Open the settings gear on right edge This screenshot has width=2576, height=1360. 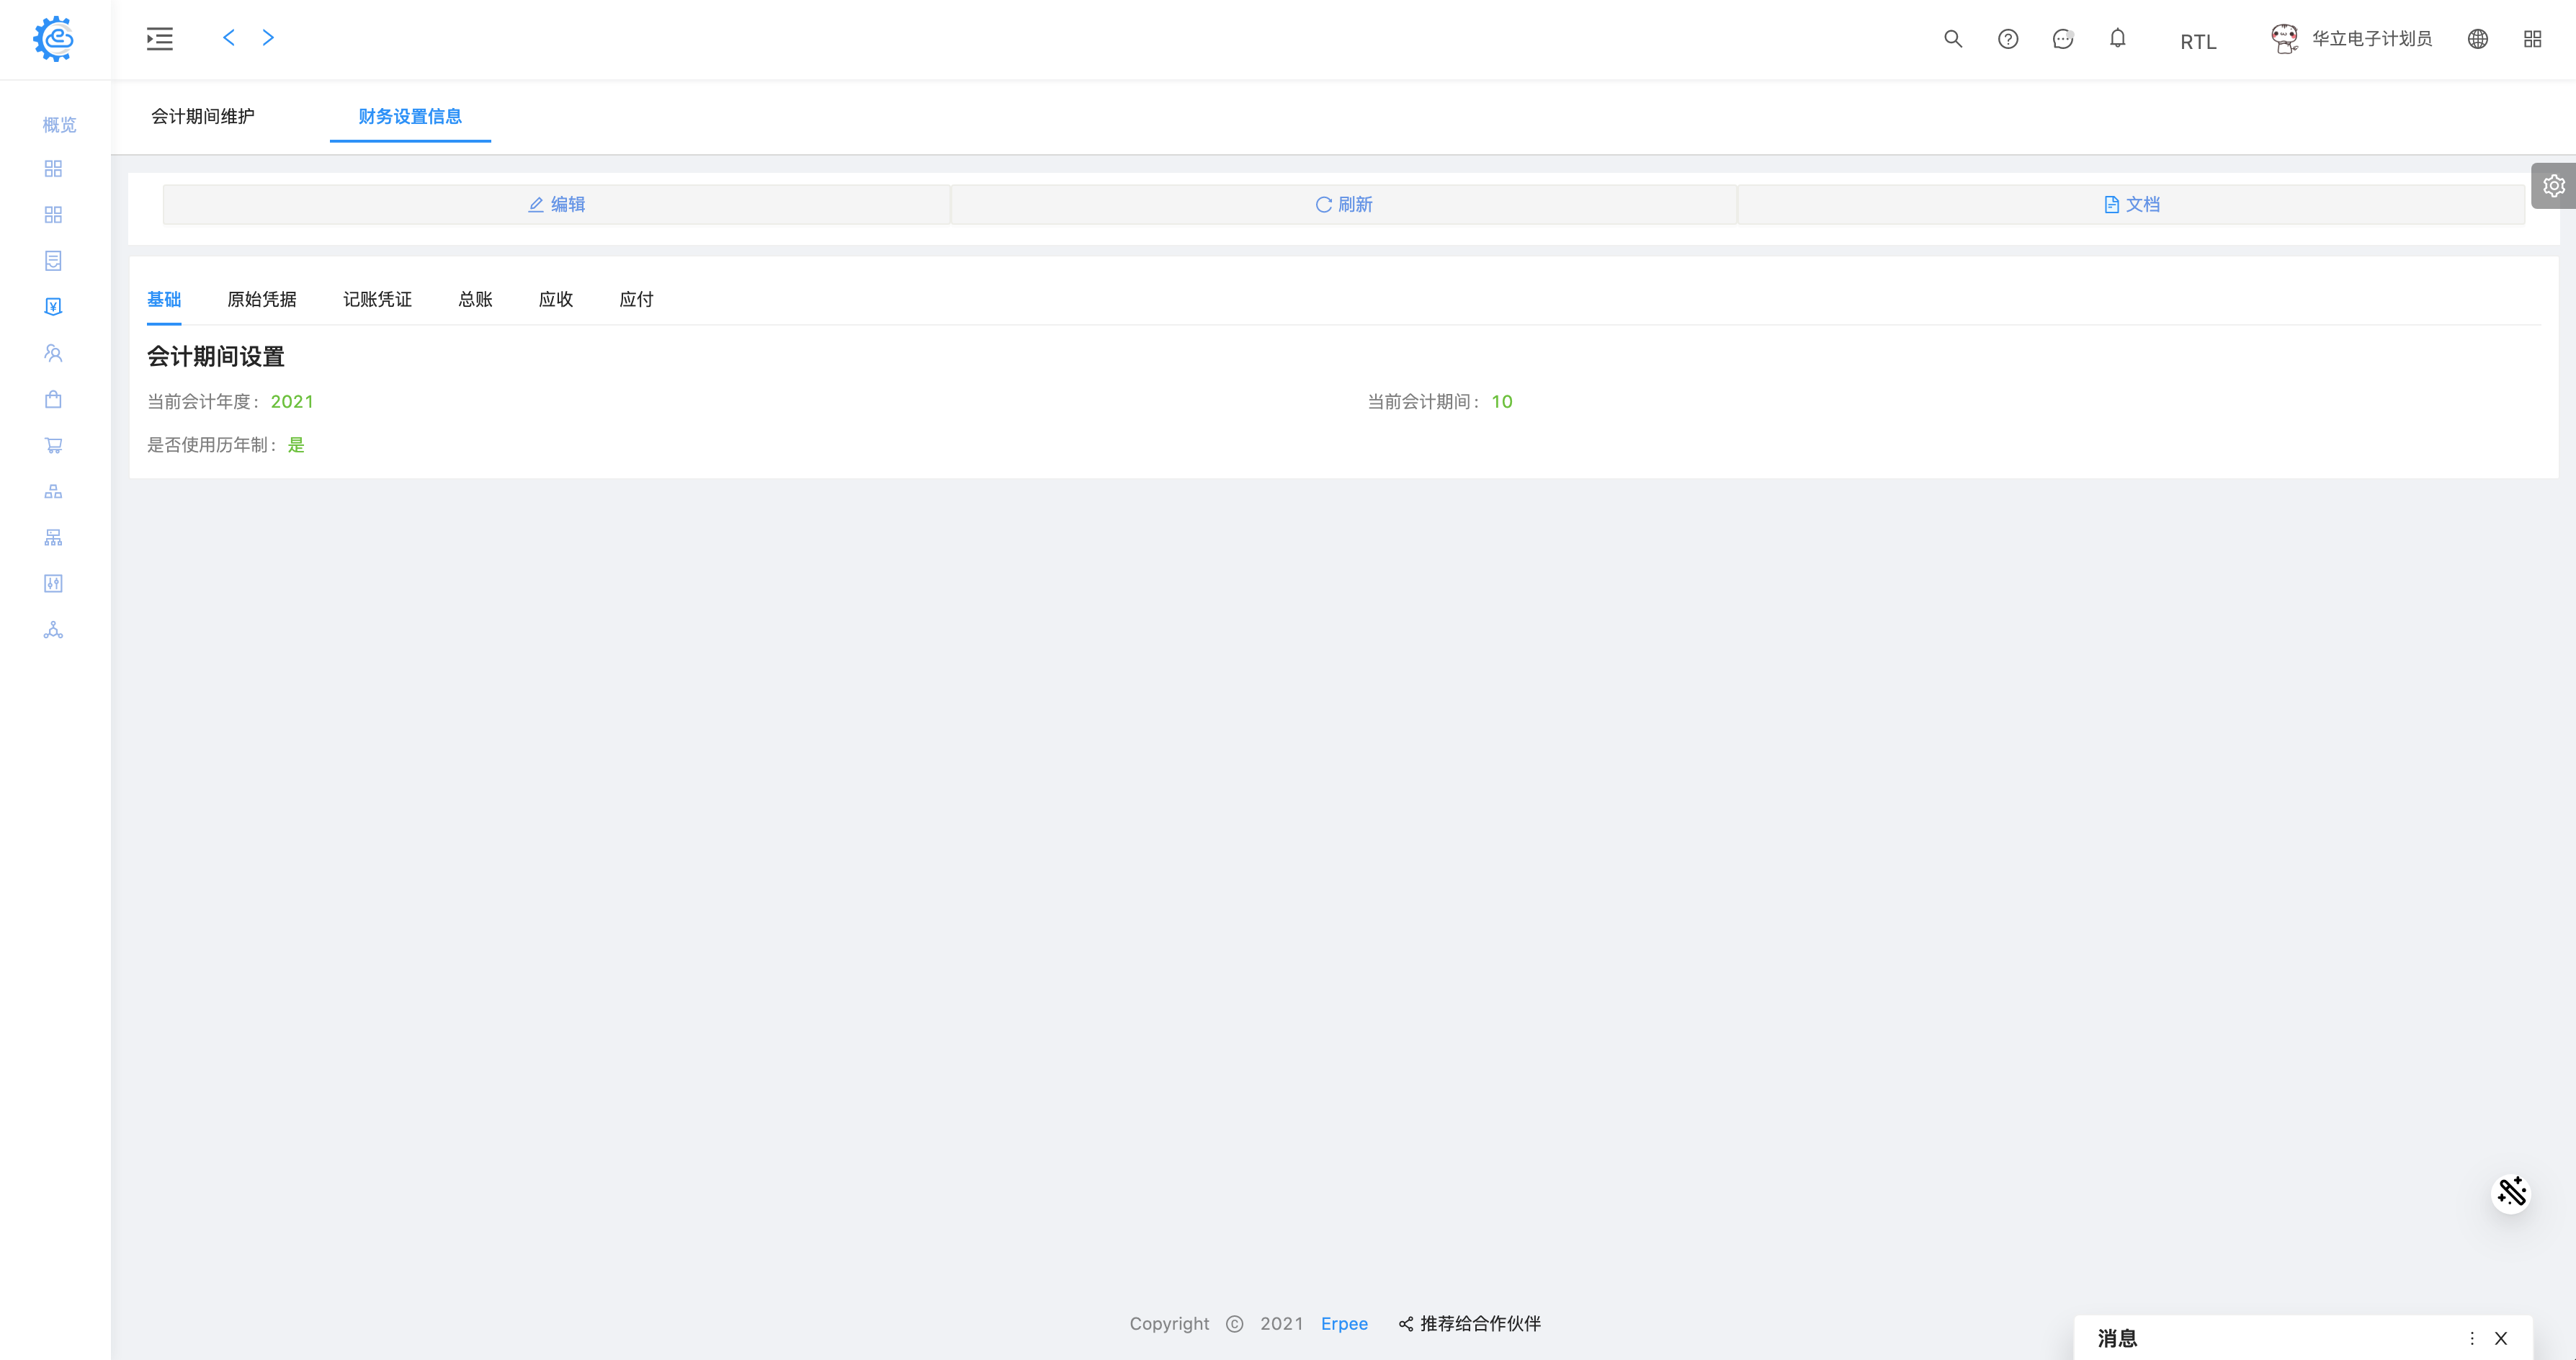click(2553, 186)
